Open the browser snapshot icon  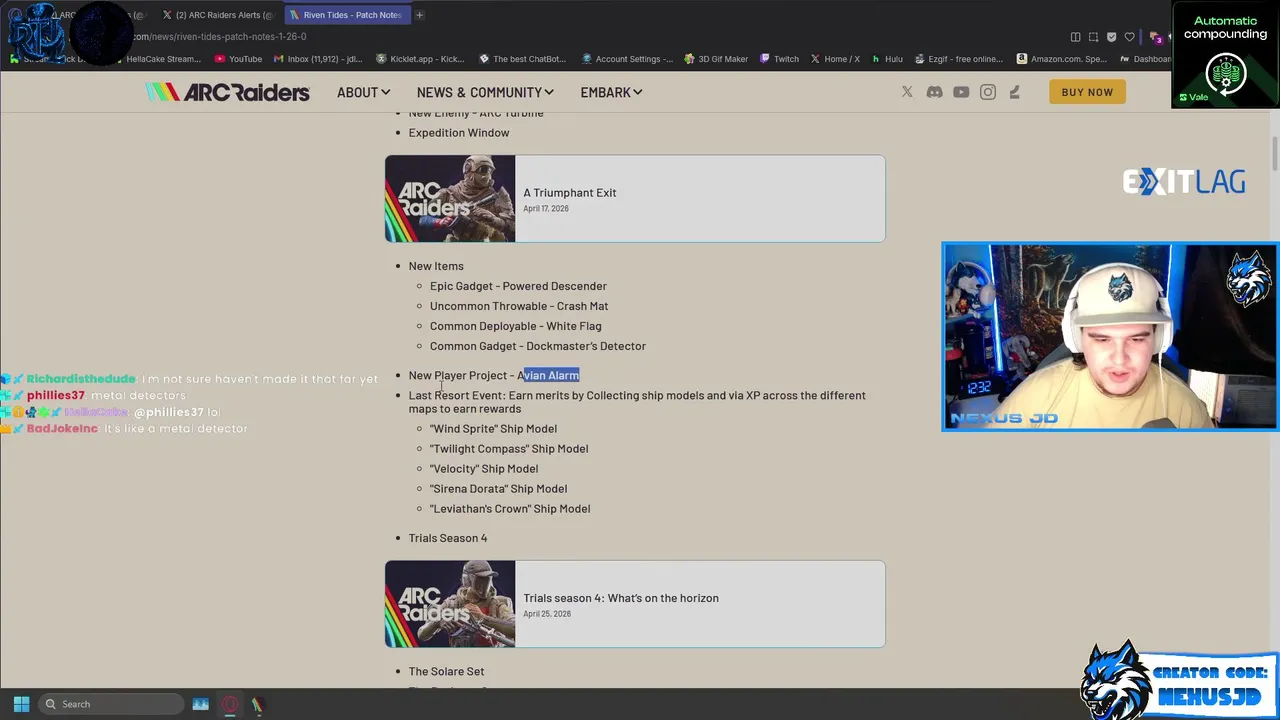(1093, 37)
